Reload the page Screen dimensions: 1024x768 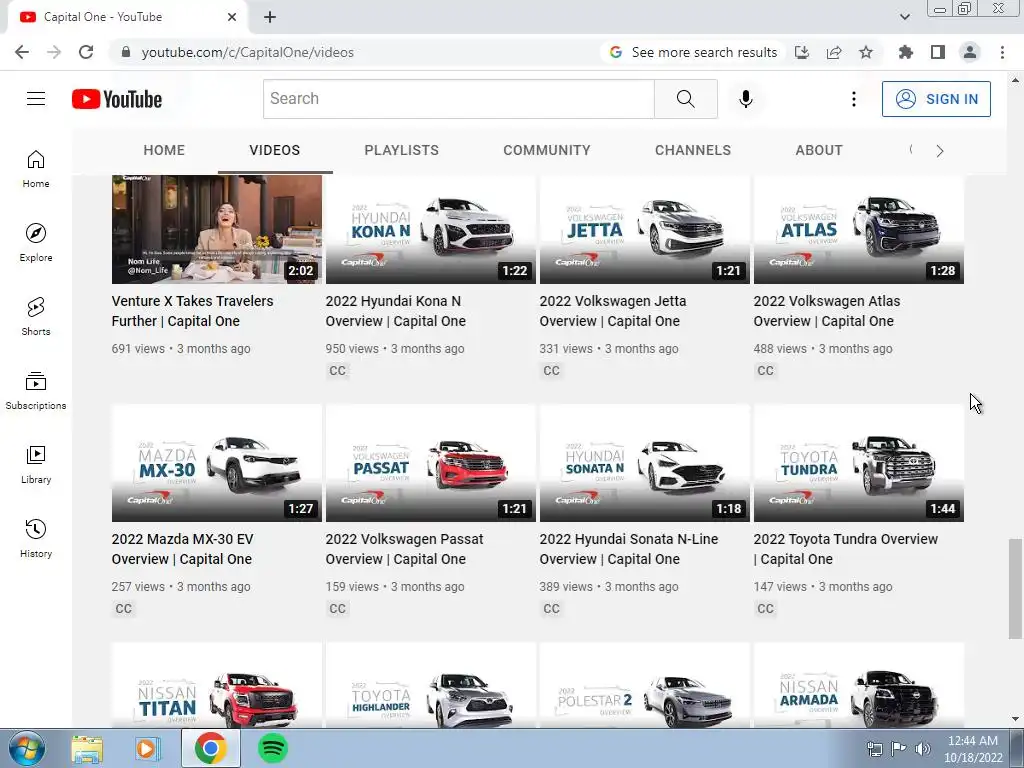tap(86, 52)
